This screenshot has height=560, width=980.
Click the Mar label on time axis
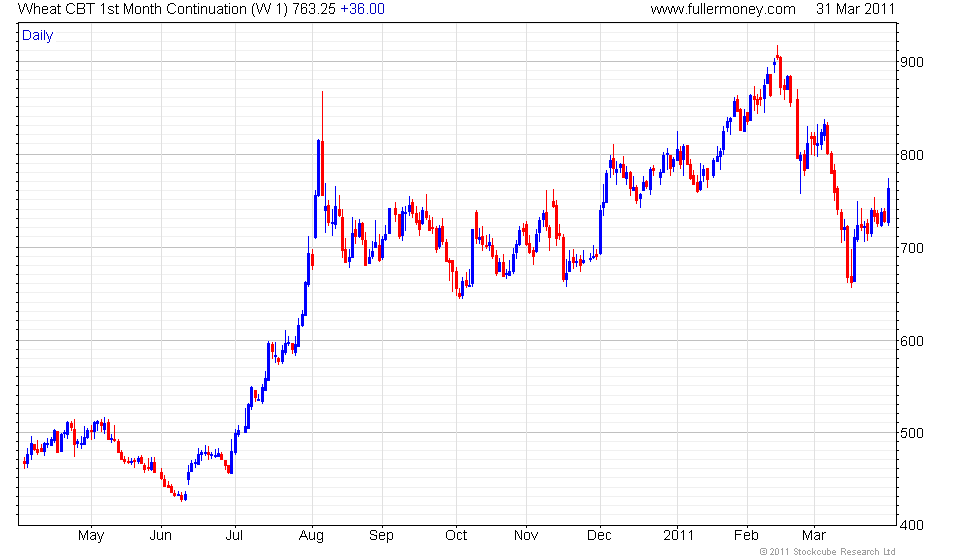(814, 536)
